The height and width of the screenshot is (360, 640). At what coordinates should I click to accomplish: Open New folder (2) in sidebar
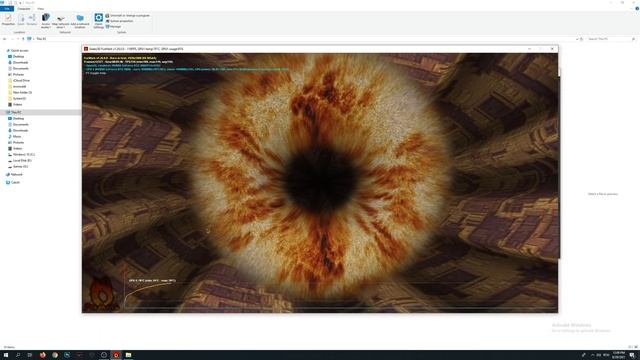coord(20,92)
